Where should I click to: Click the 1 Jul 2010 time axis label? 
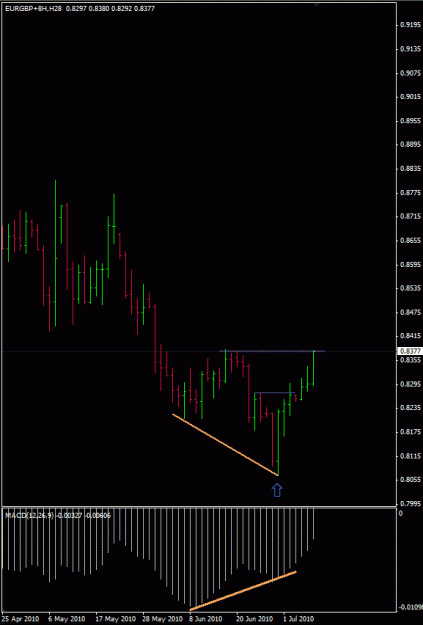(298, 619)
